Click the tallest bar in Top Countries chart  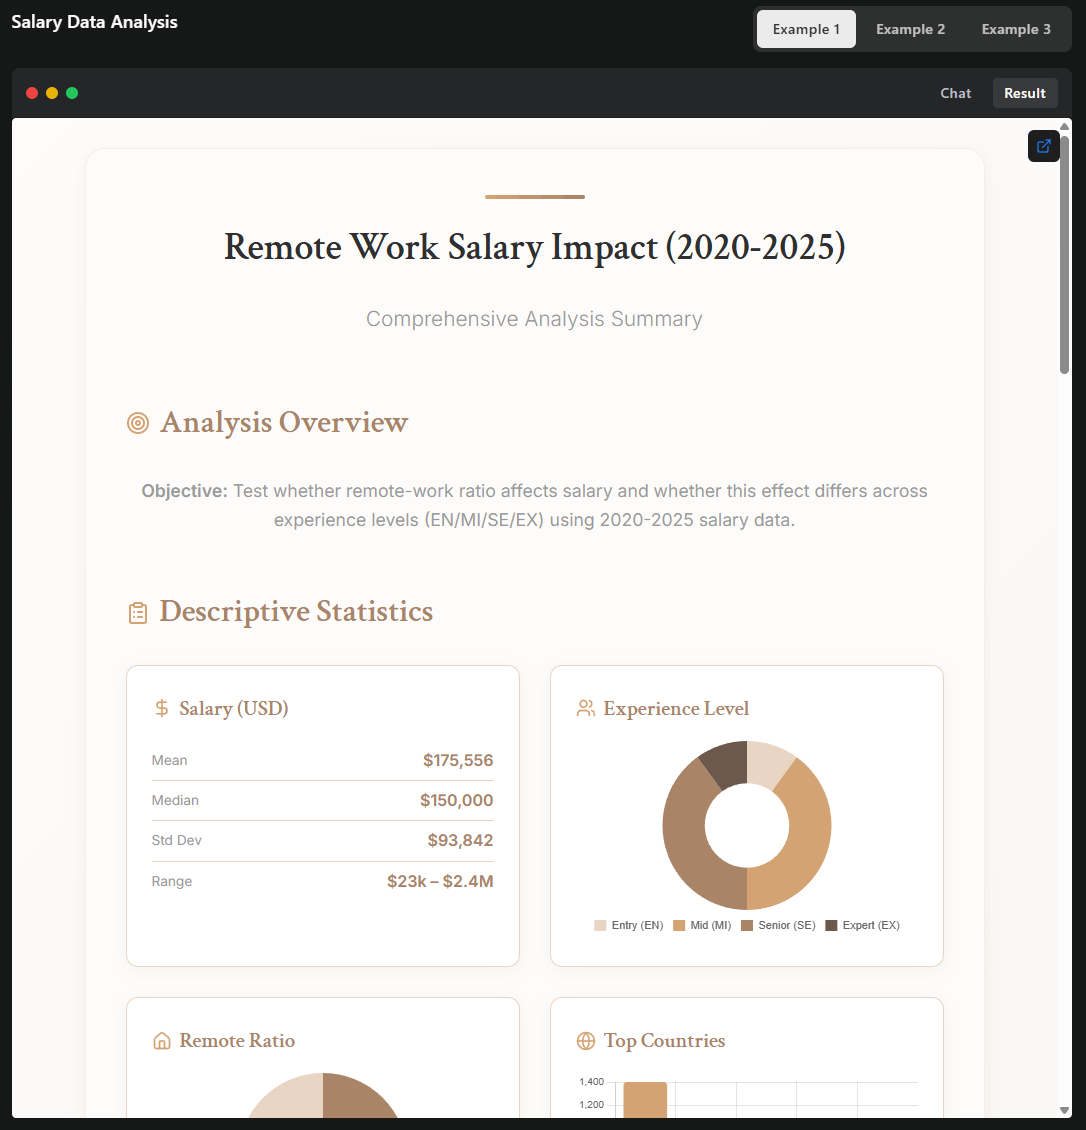(645, 1100)
